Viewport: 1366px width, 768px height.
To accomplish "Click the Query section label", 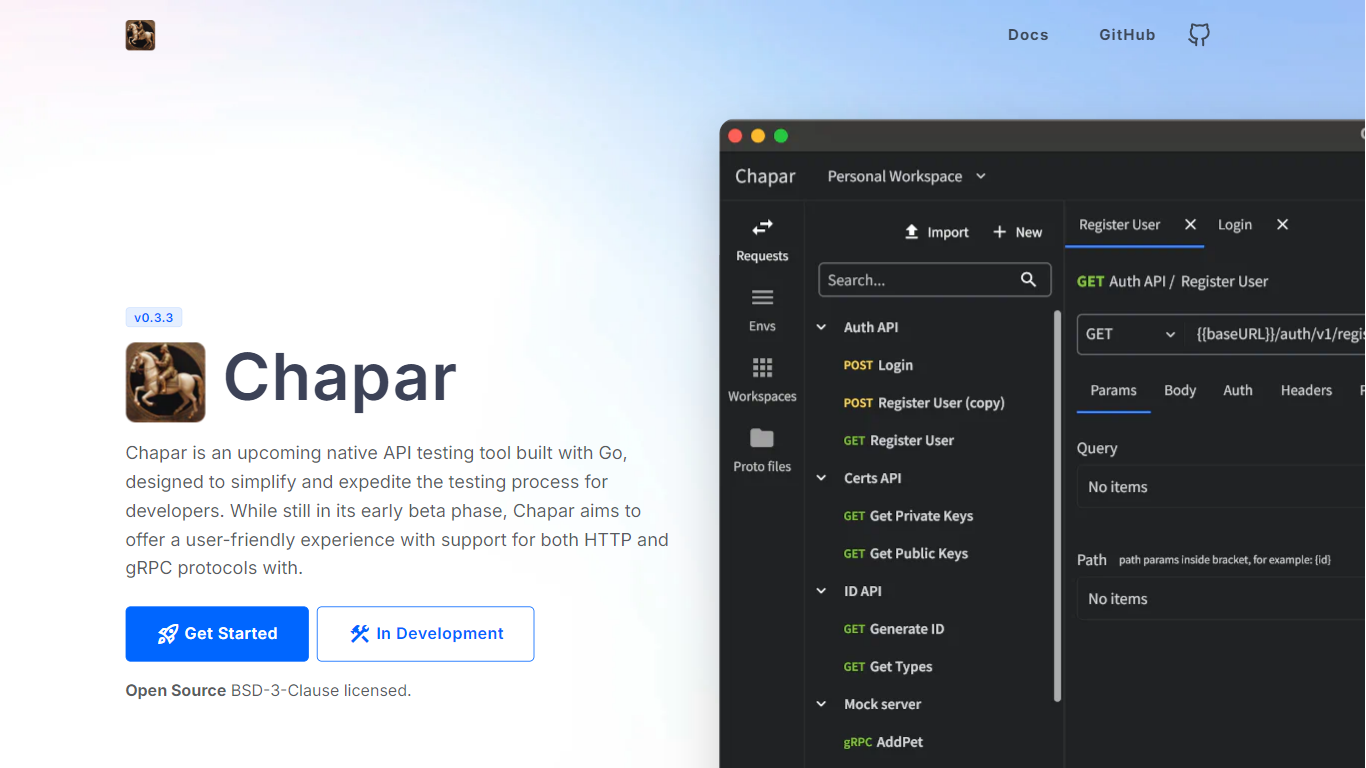I will (x=1097, y=448).
